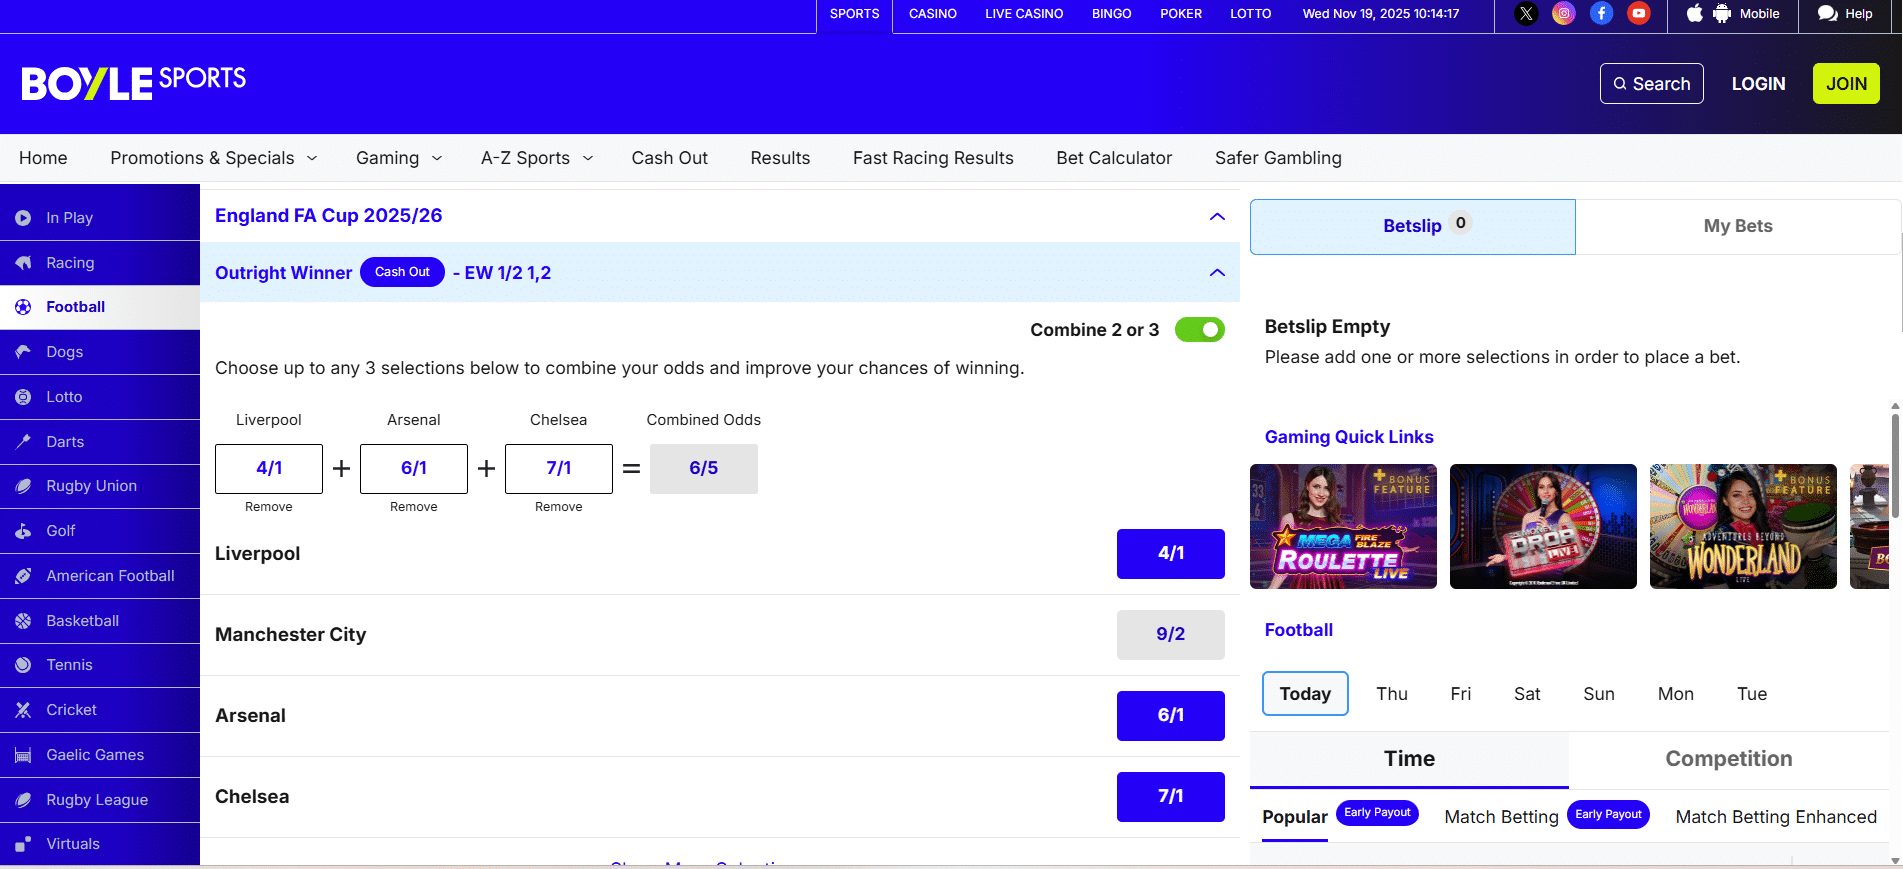Select Match Betting Enhanced market tab

1776,818
